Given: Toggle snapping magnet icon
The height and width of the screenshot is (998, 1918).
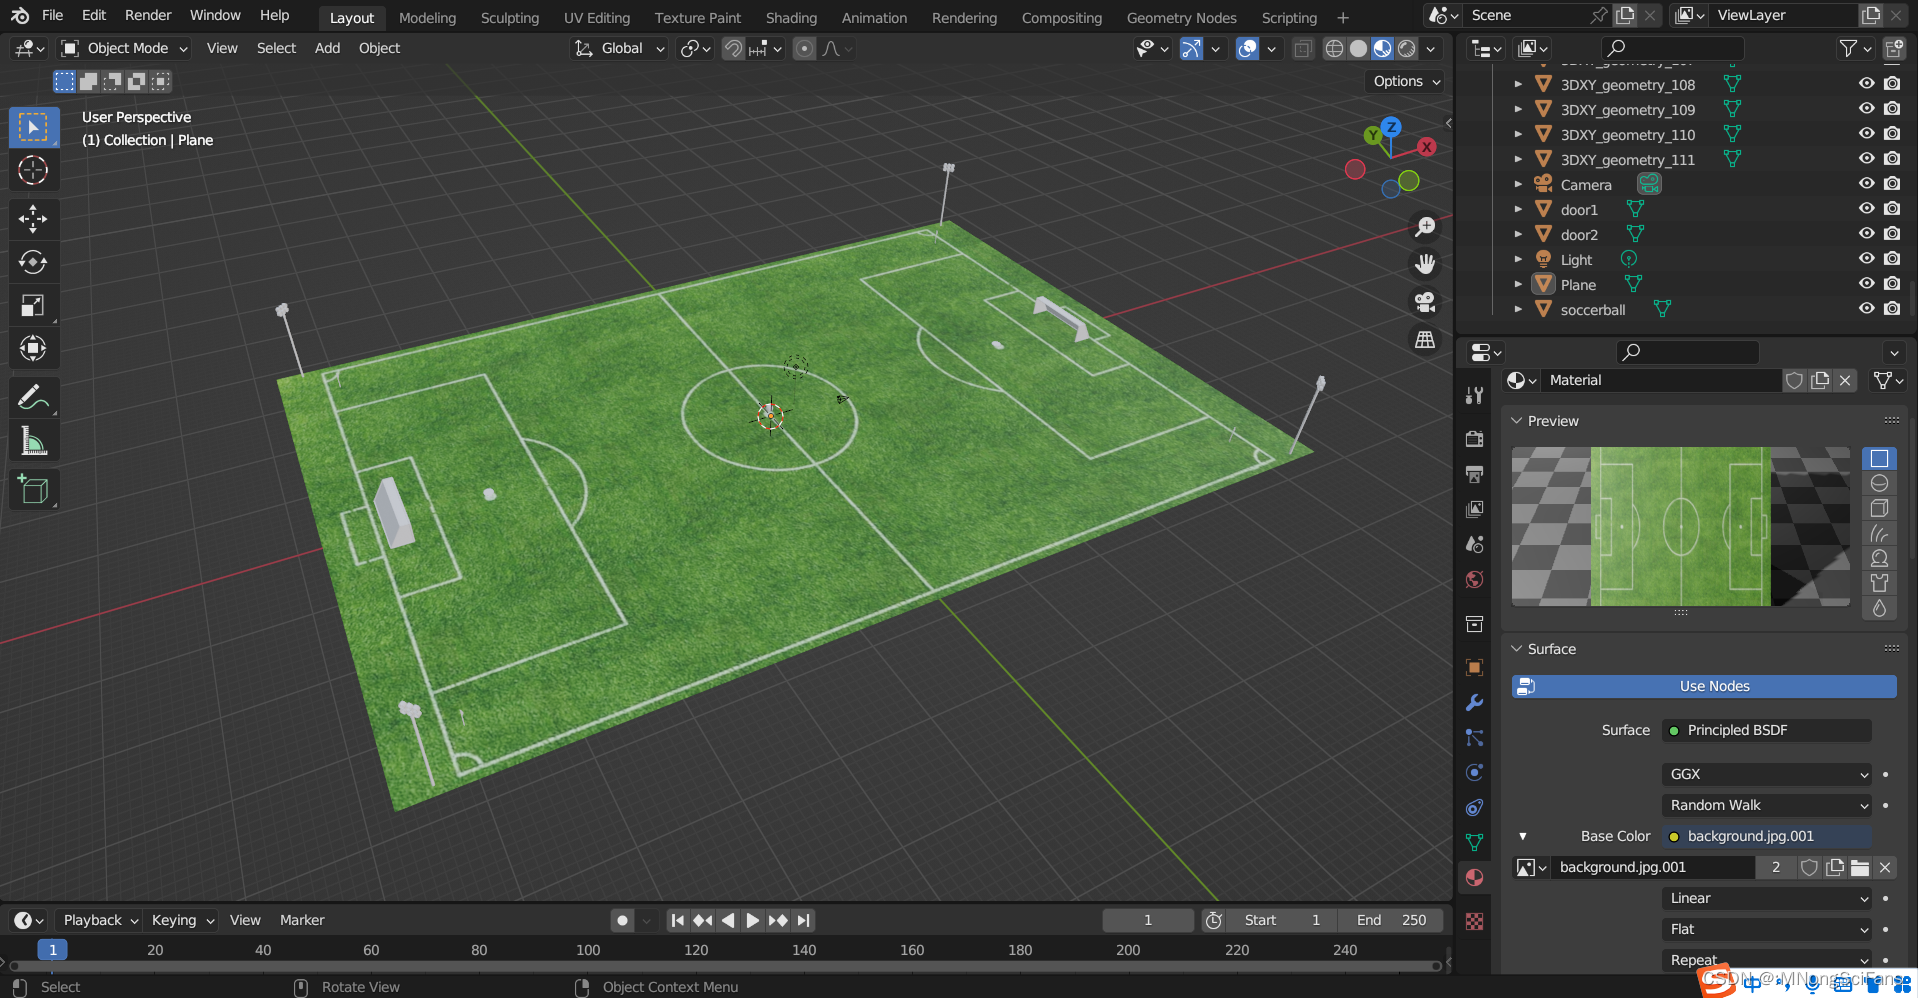Looking at the screenshot, I should pyautogui.click(x=733, y=48).
